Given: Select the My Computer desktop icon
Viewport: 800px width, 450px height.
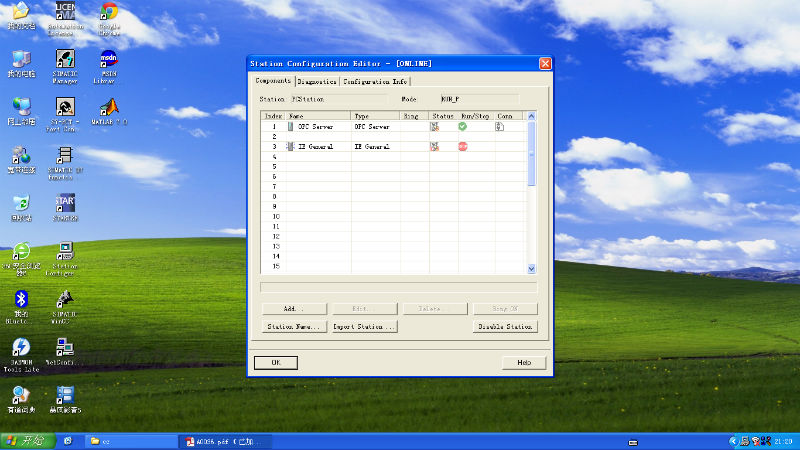Looking at the screenshot, I should tap(21, 64).
